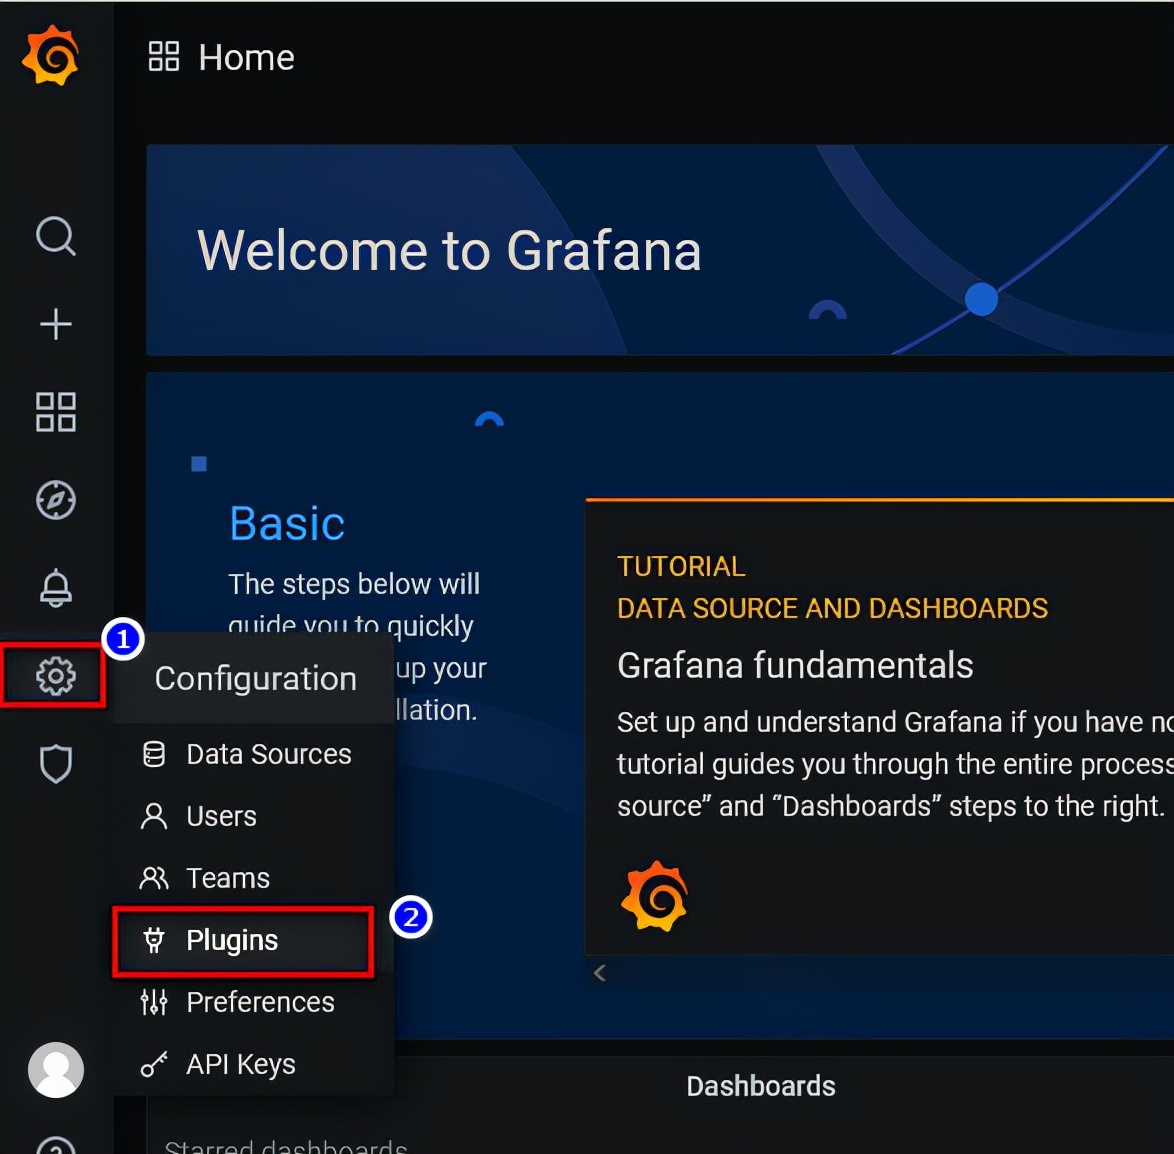Click the Welcome to Grafana banner text
This screenshot has width=1174, height=1154.
click(x=449, y=250)
